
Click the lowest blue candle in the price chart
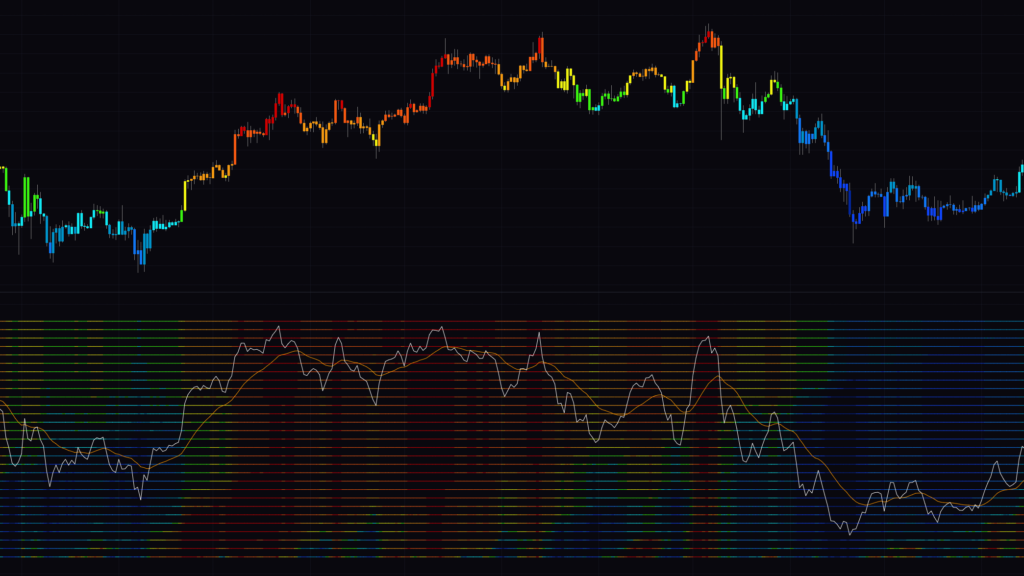141,256
